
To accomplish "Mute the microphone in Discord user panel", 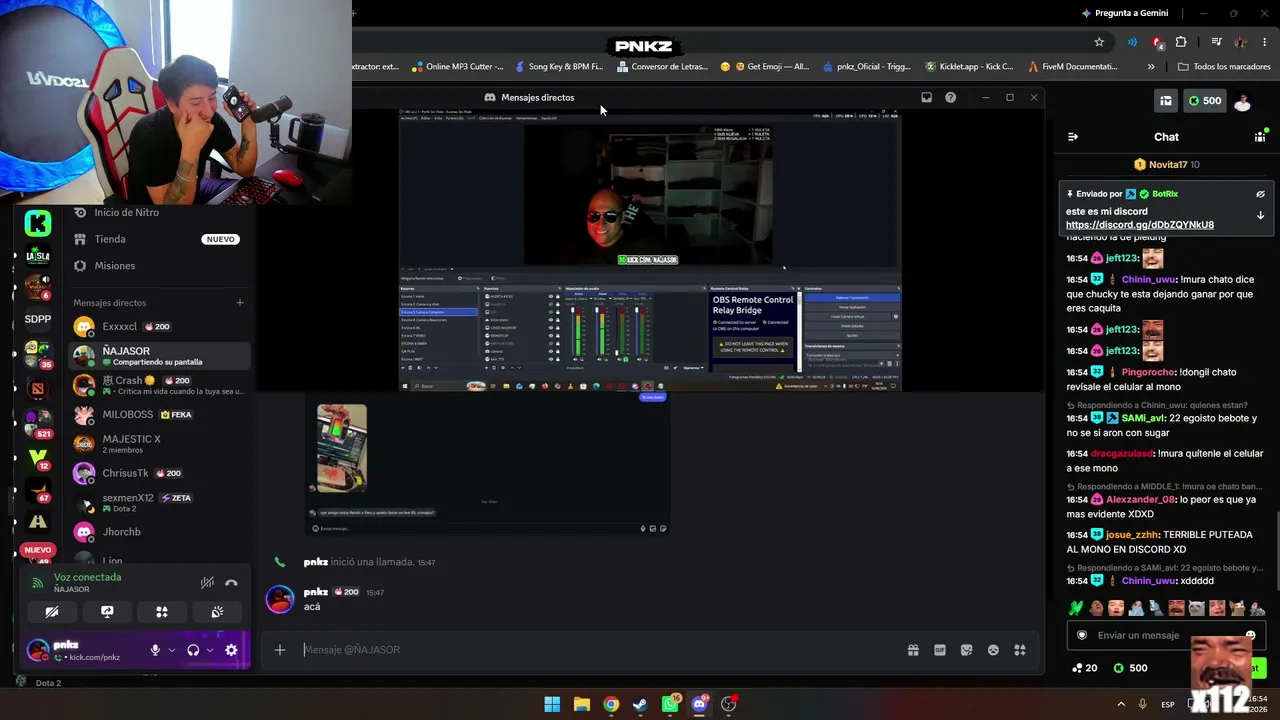I will (x=155, y=650).
